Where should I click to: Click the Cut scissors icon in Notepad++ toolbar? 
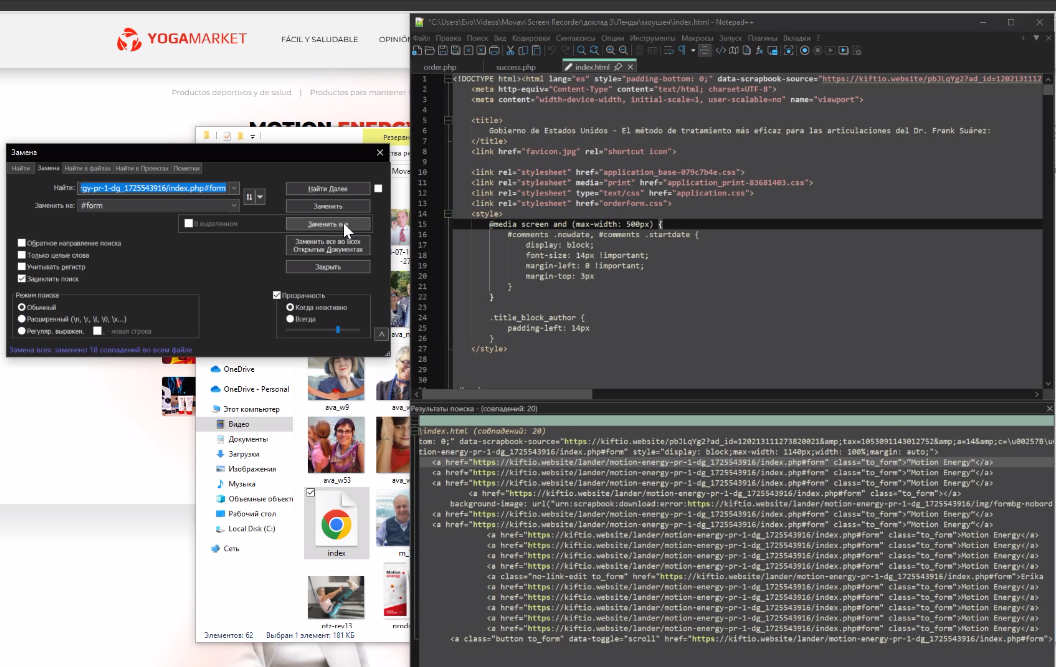pyautogui.click(x=510, y=50)
